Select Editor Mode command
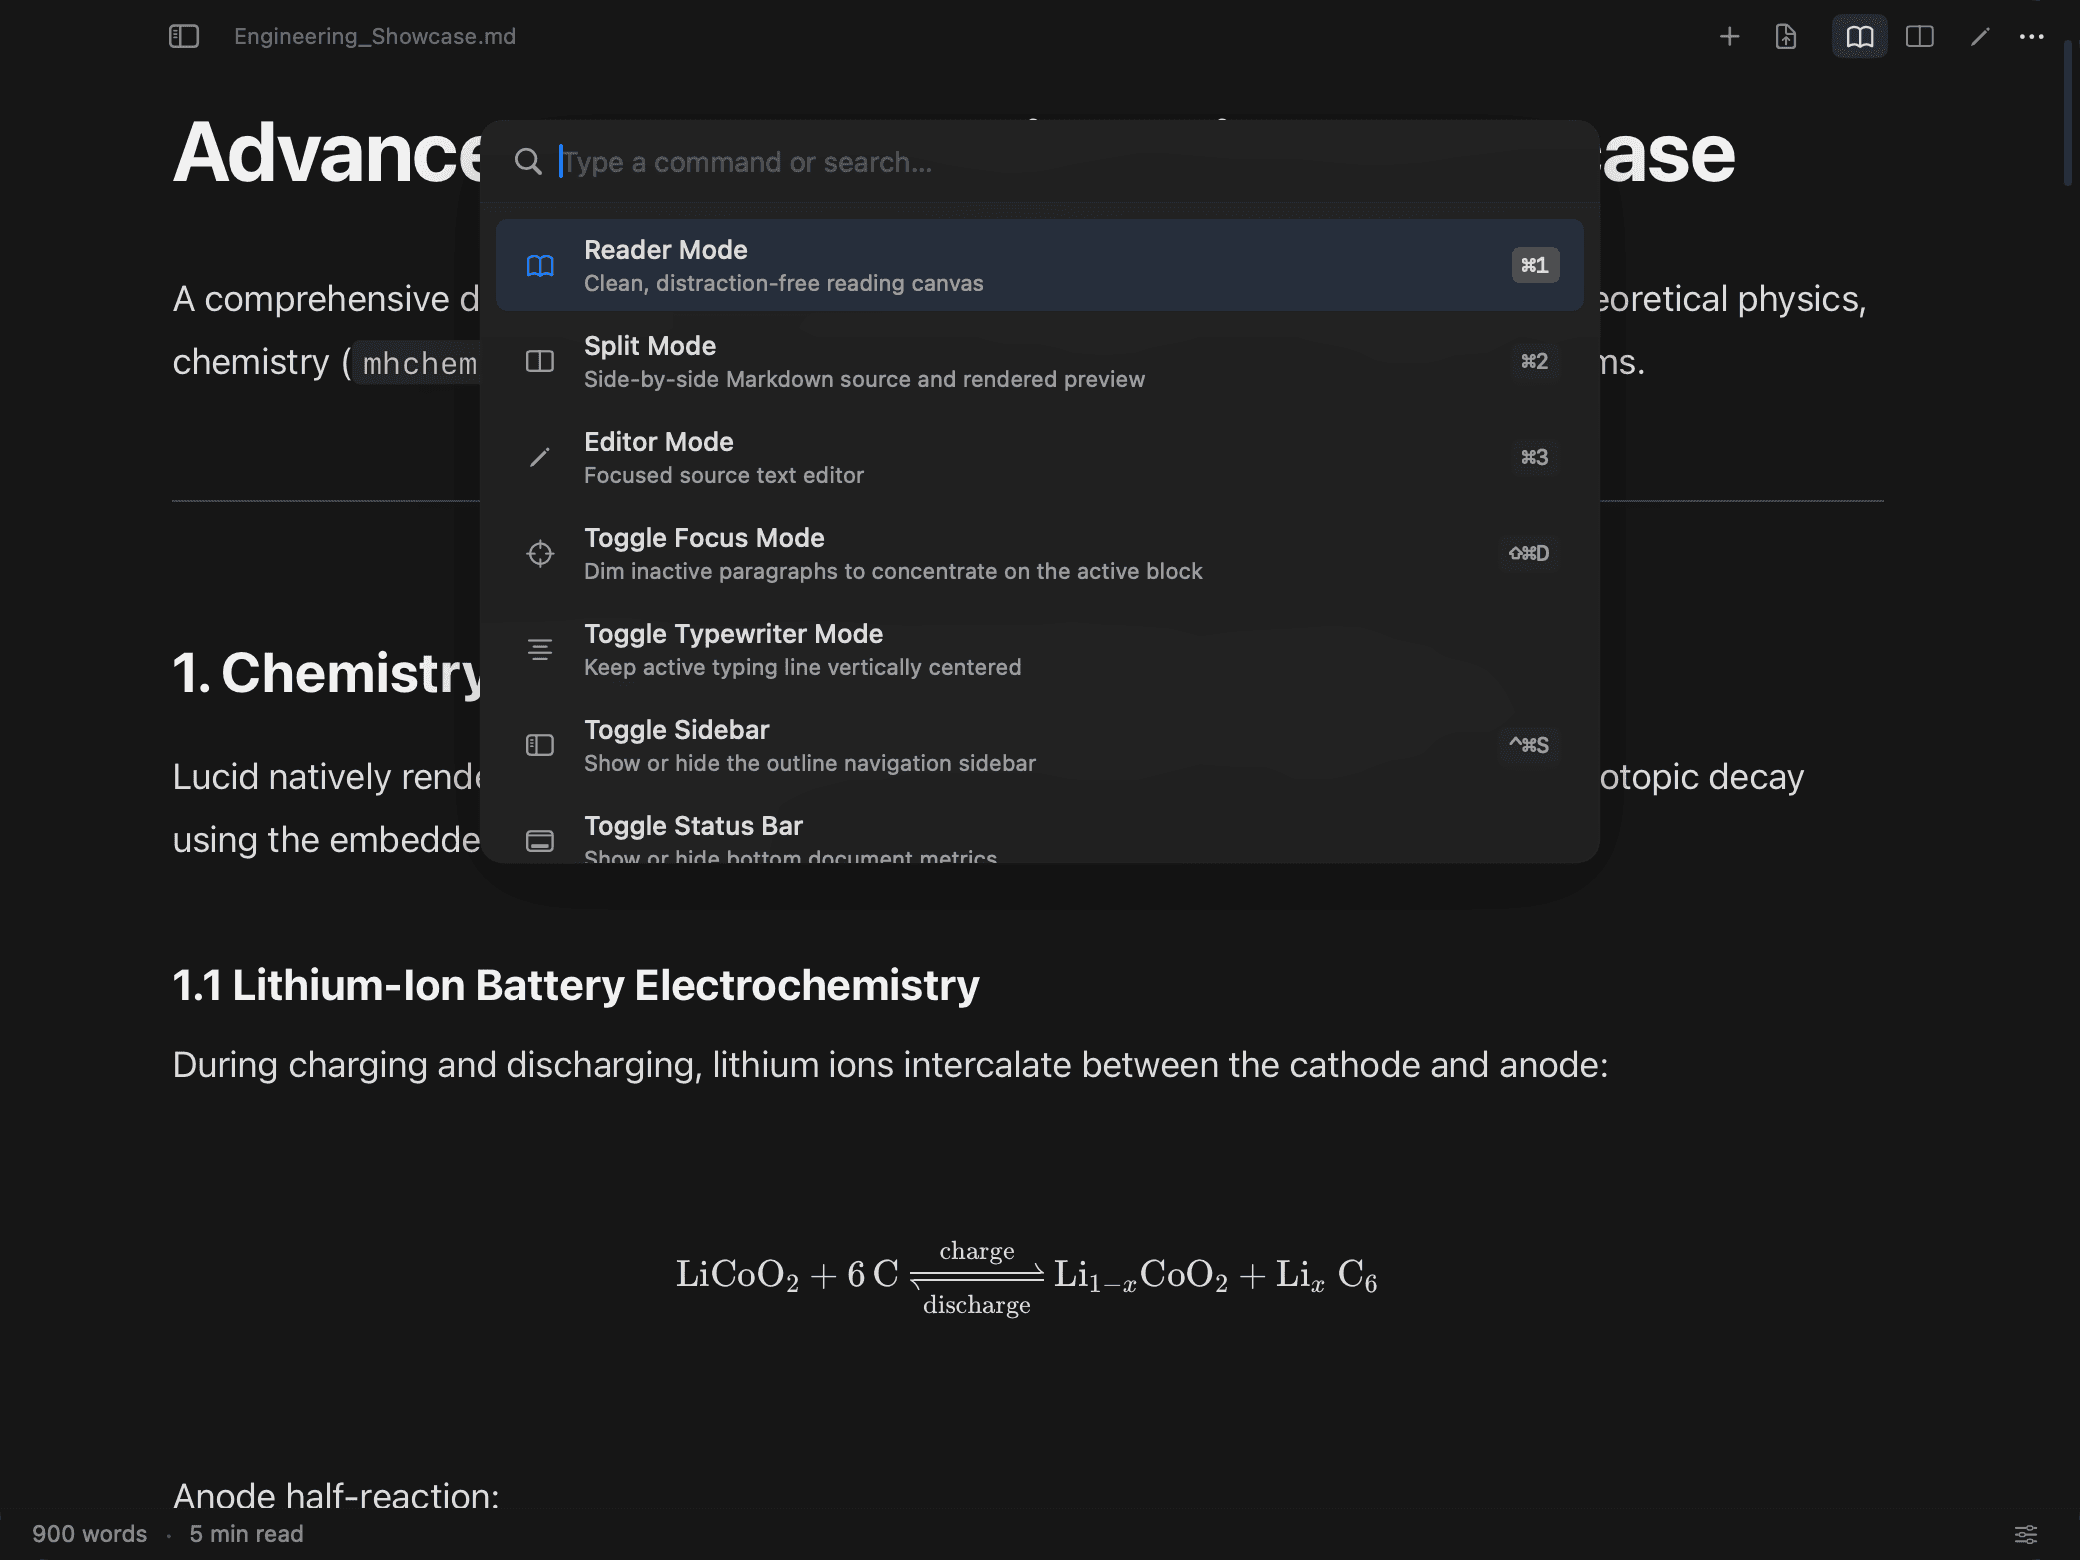 tap(1040, 457)
